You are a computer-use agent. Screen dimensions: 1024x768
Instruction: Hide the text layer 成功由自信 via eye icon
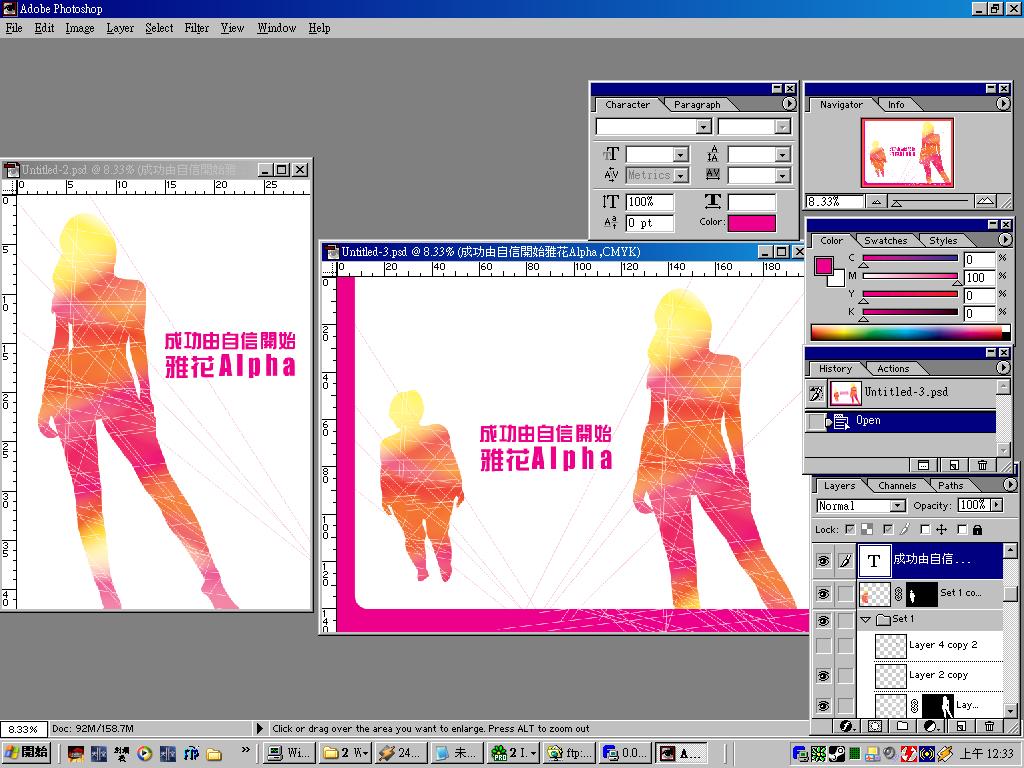(823, 560)
